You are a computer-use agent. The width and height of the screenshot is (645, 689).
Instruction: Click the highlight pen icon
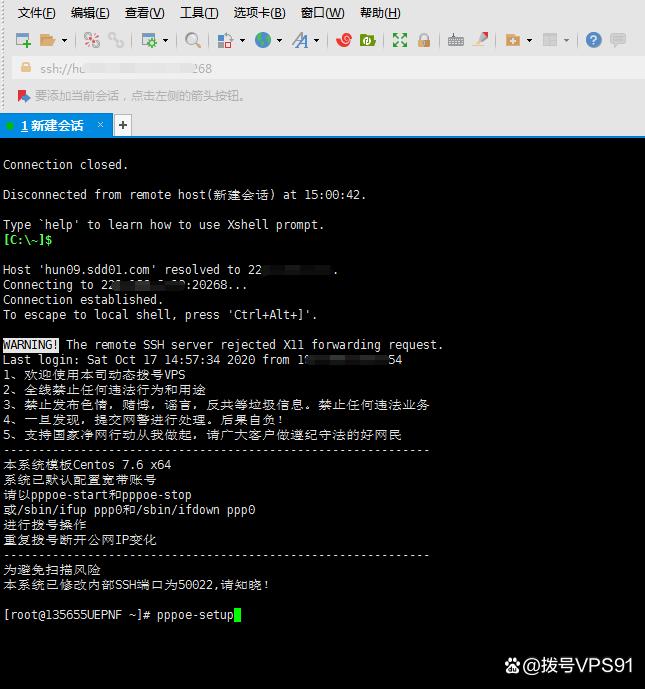[x=481, y=40]
